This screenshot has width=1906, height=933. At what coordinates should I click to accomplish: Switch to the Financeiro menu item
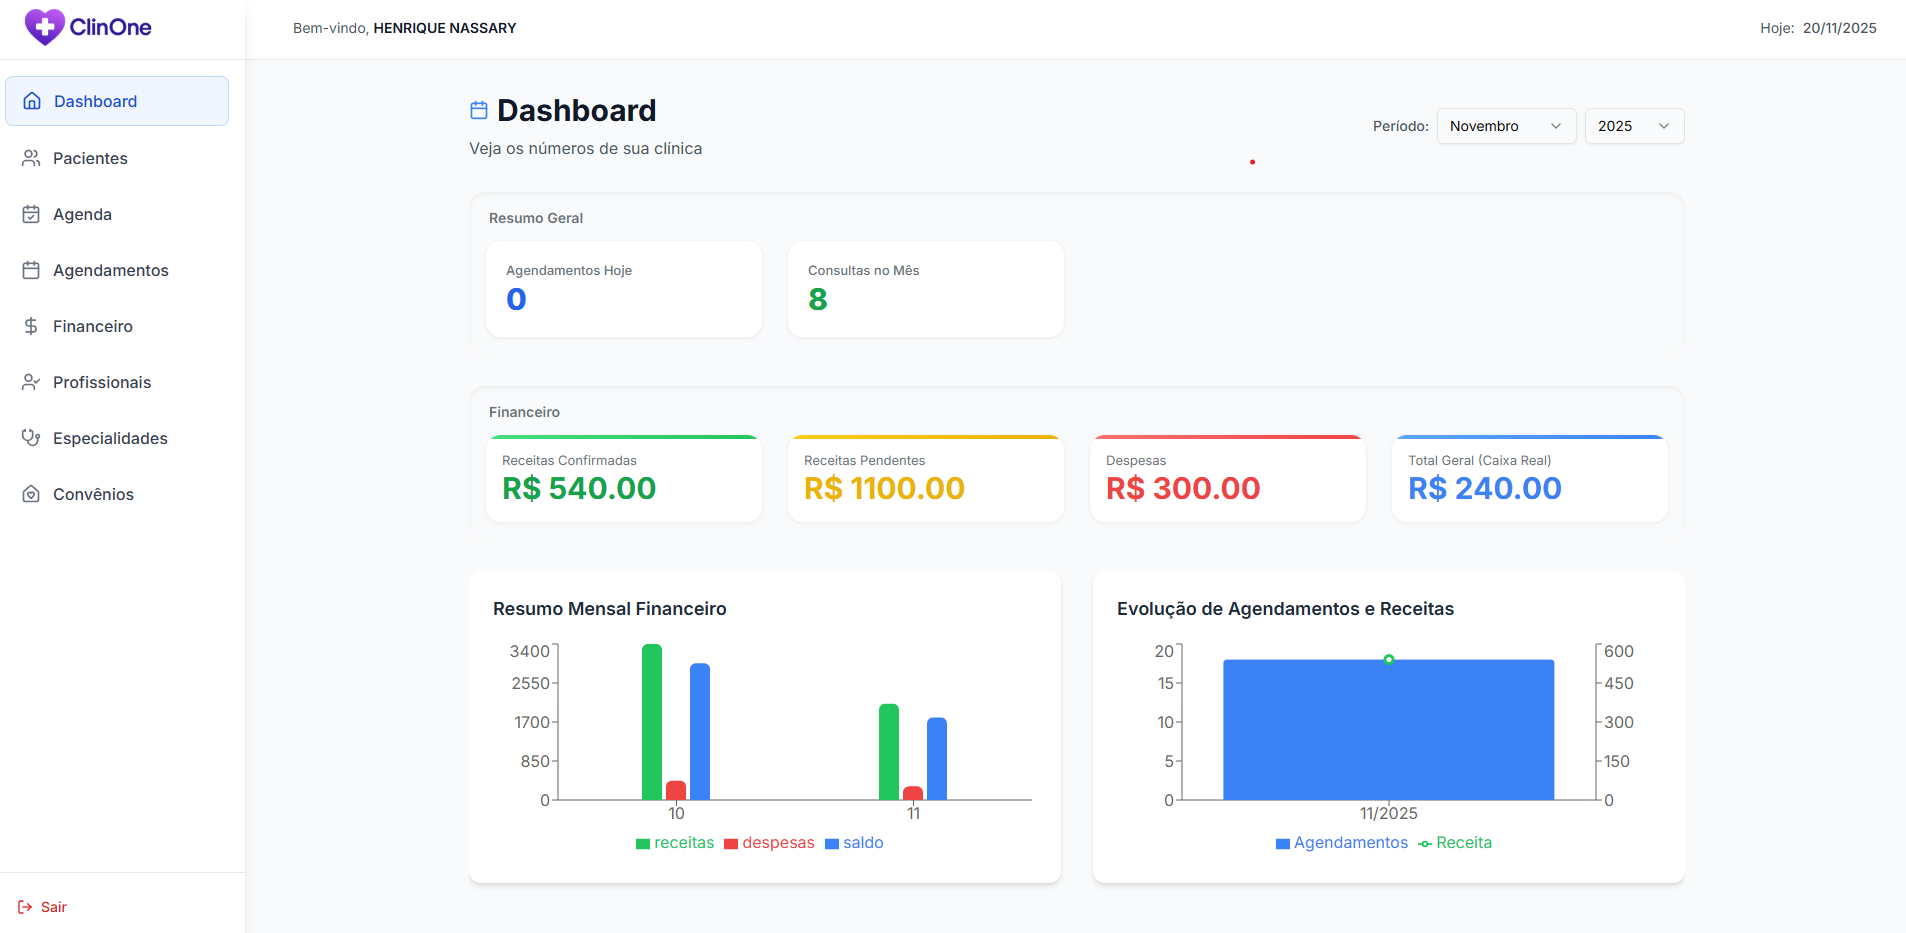[x=92, y=325]
